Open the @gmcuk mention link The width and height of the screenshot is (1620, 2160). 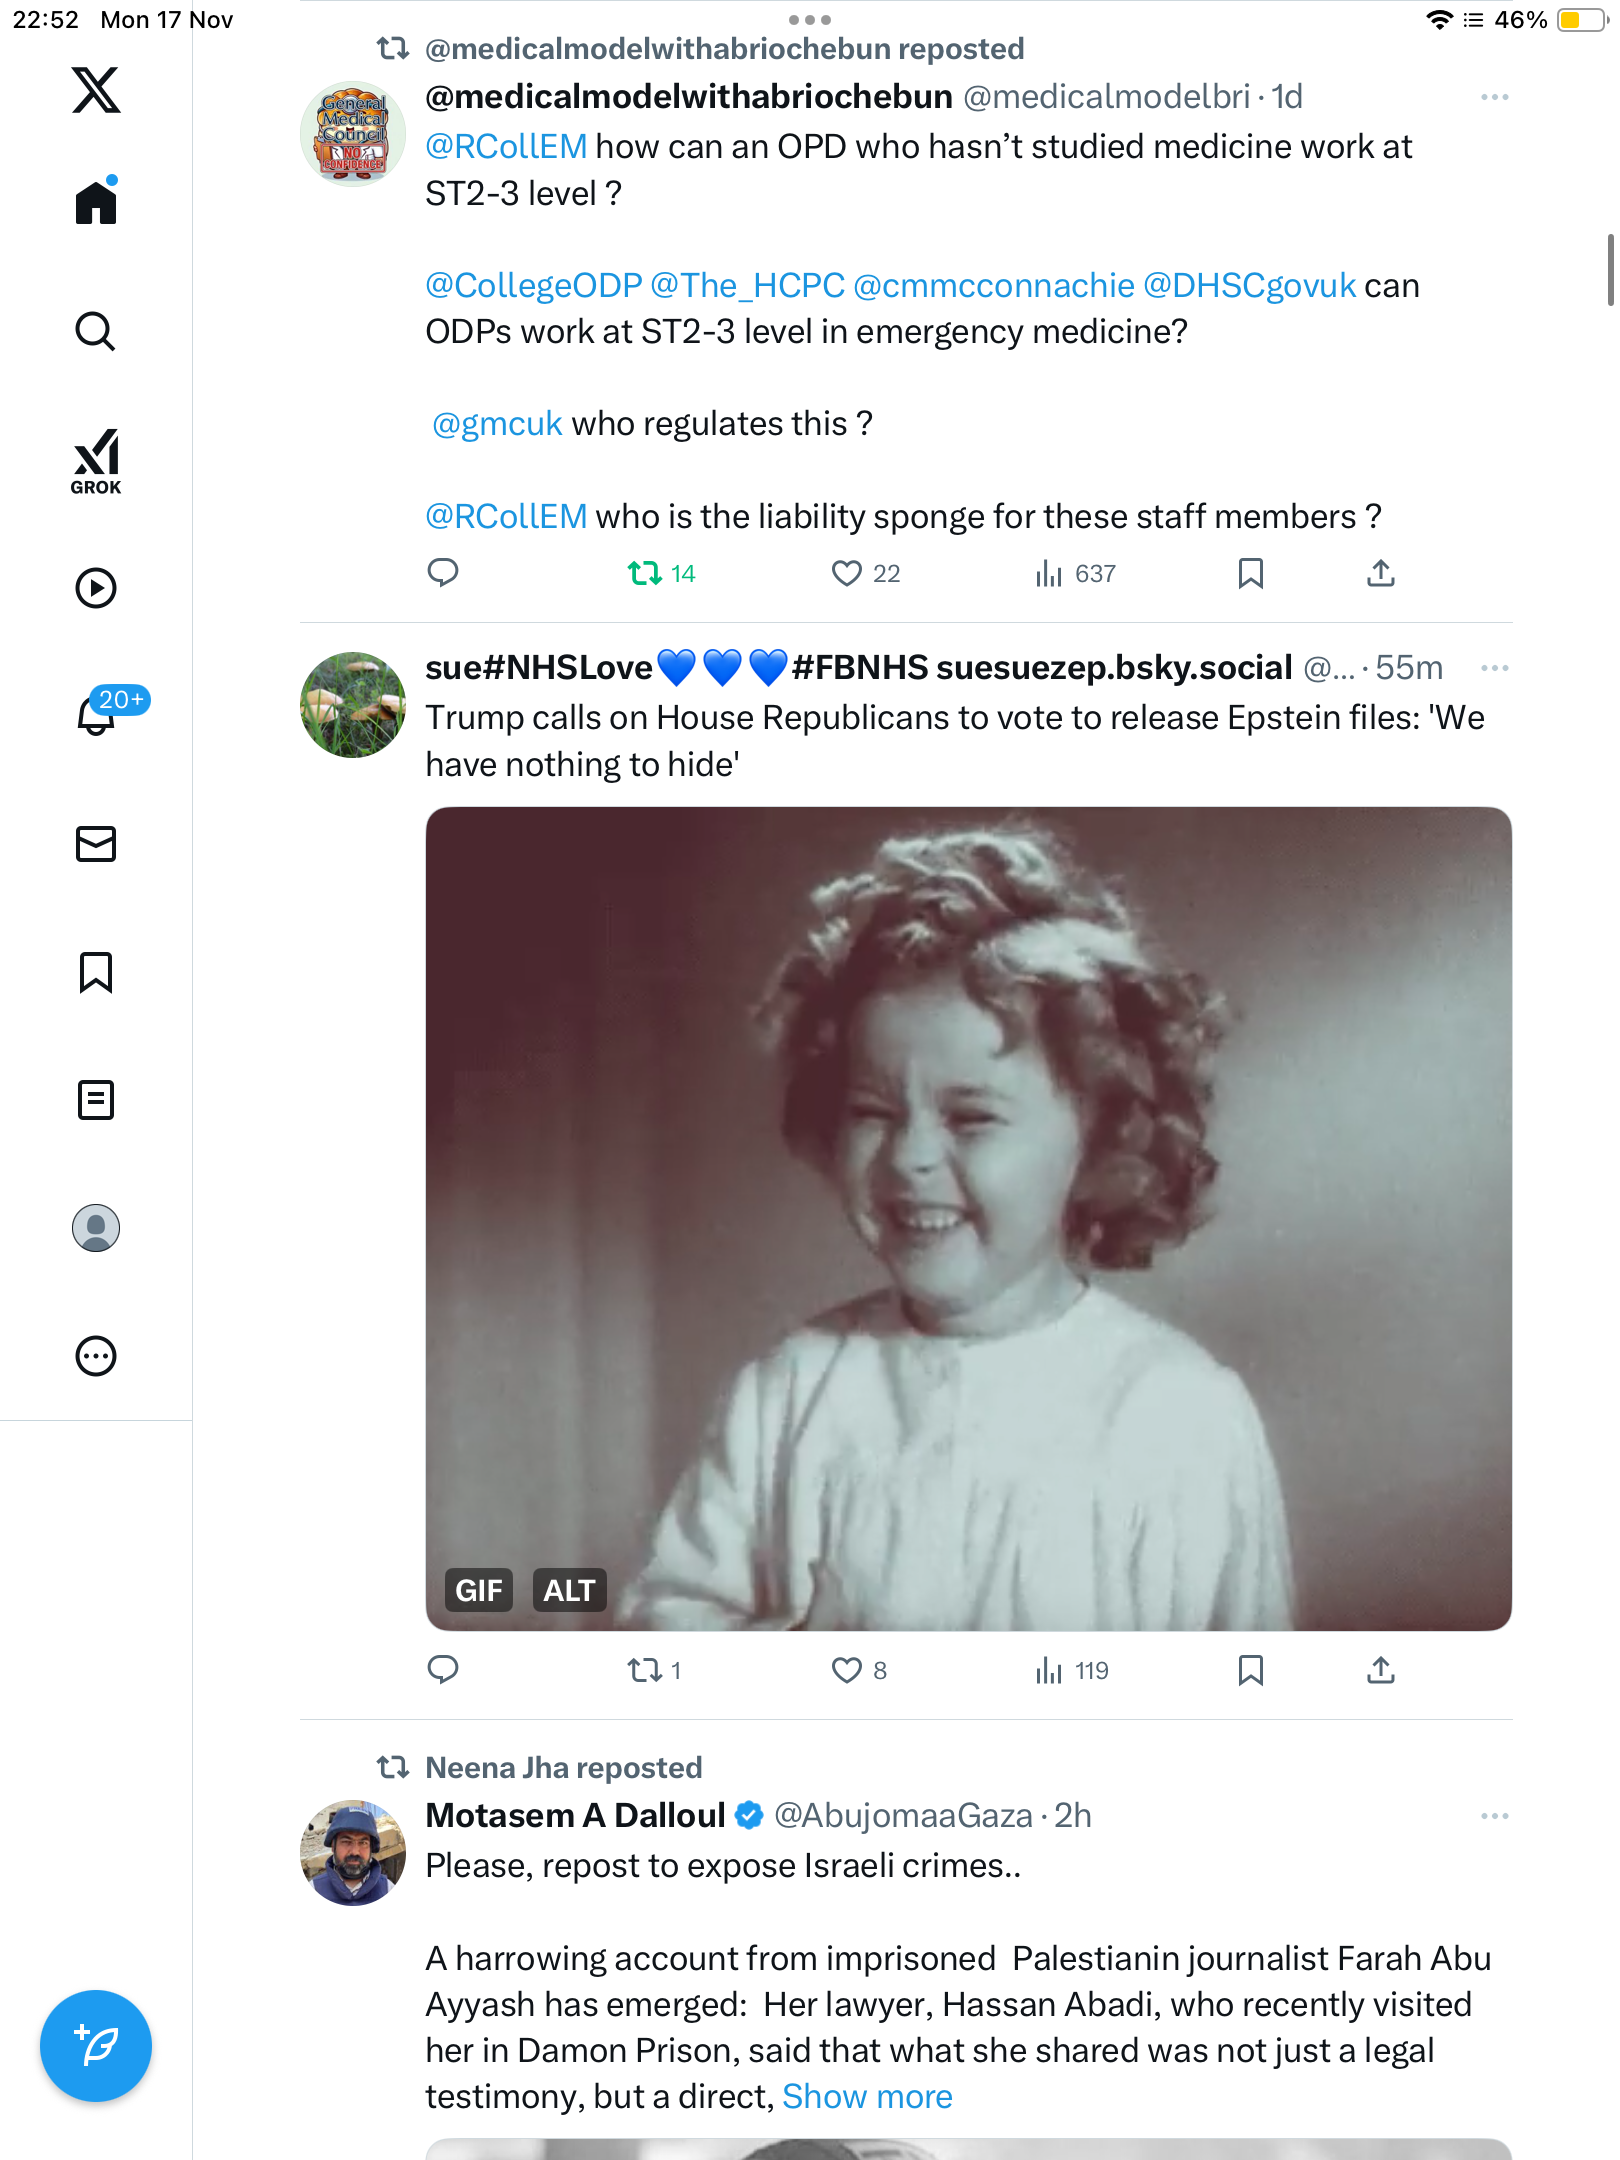[497, 424]
